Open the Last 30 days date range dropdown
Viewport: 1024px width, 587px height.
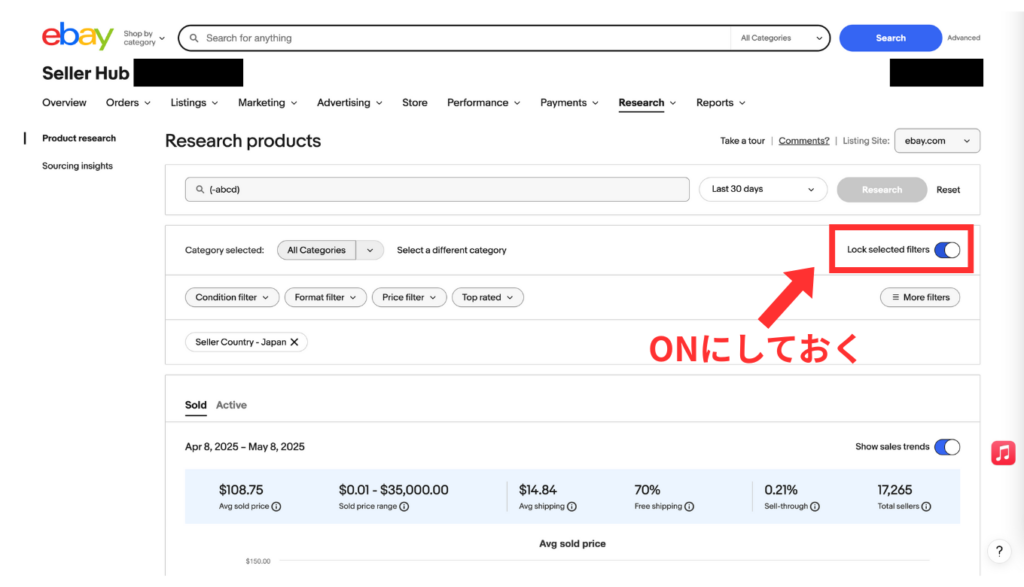(763, 189)
